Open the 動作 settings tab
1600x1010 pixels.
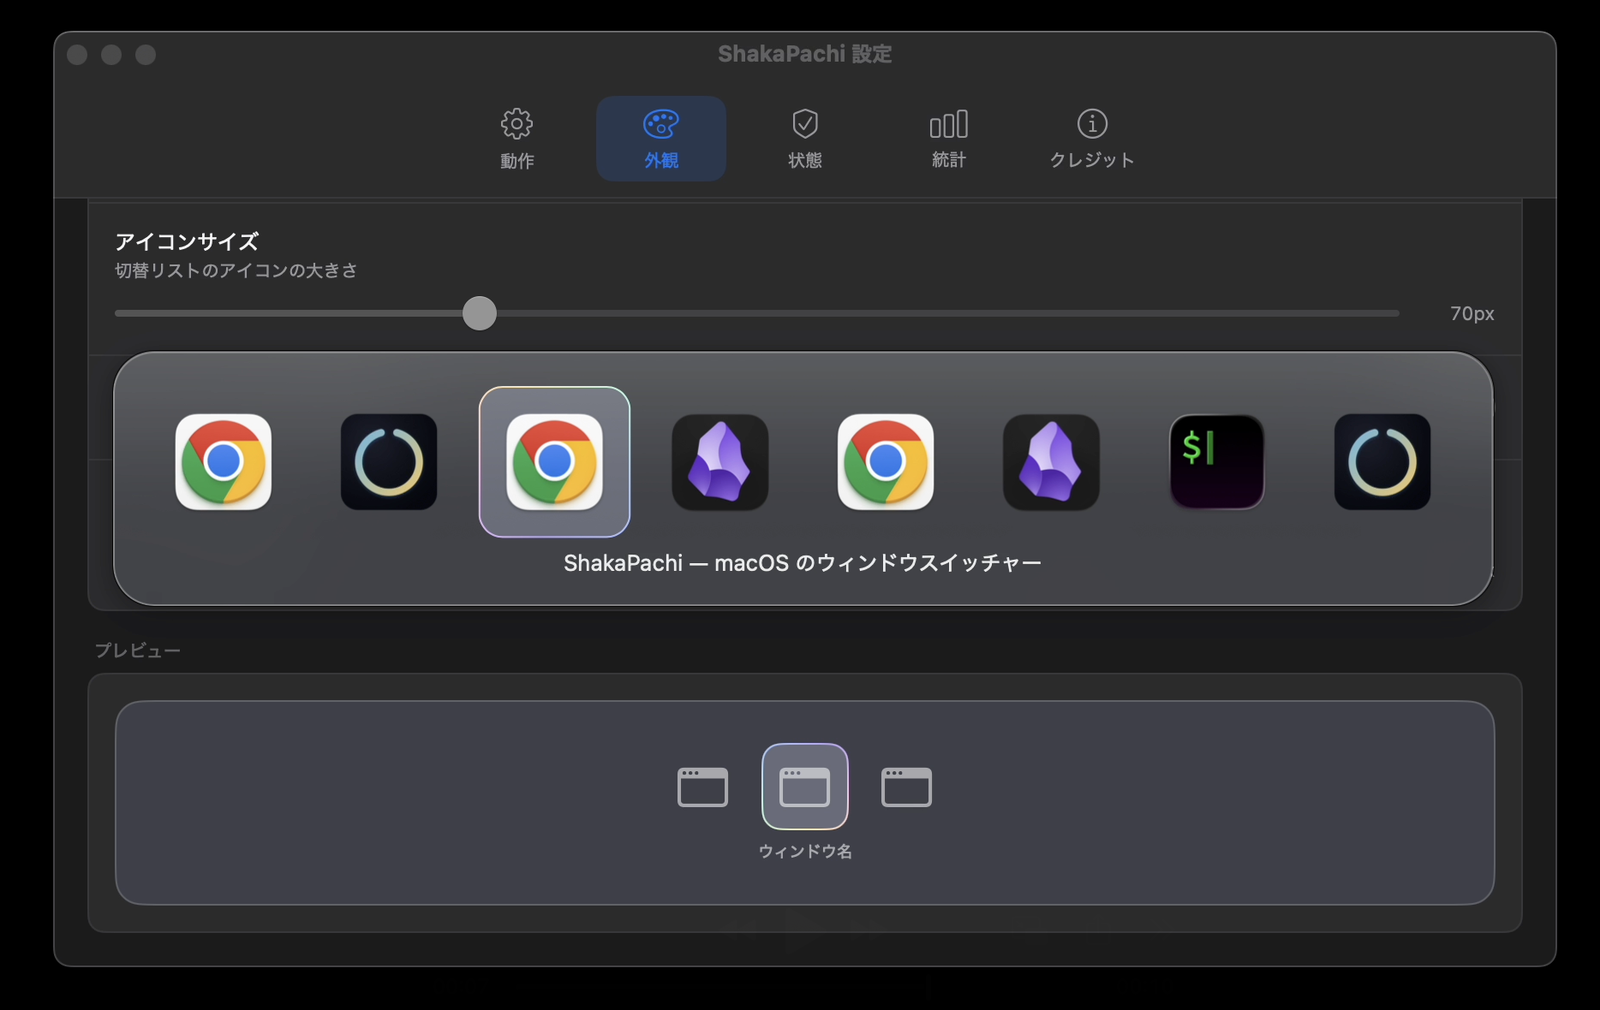click(517, 139)
